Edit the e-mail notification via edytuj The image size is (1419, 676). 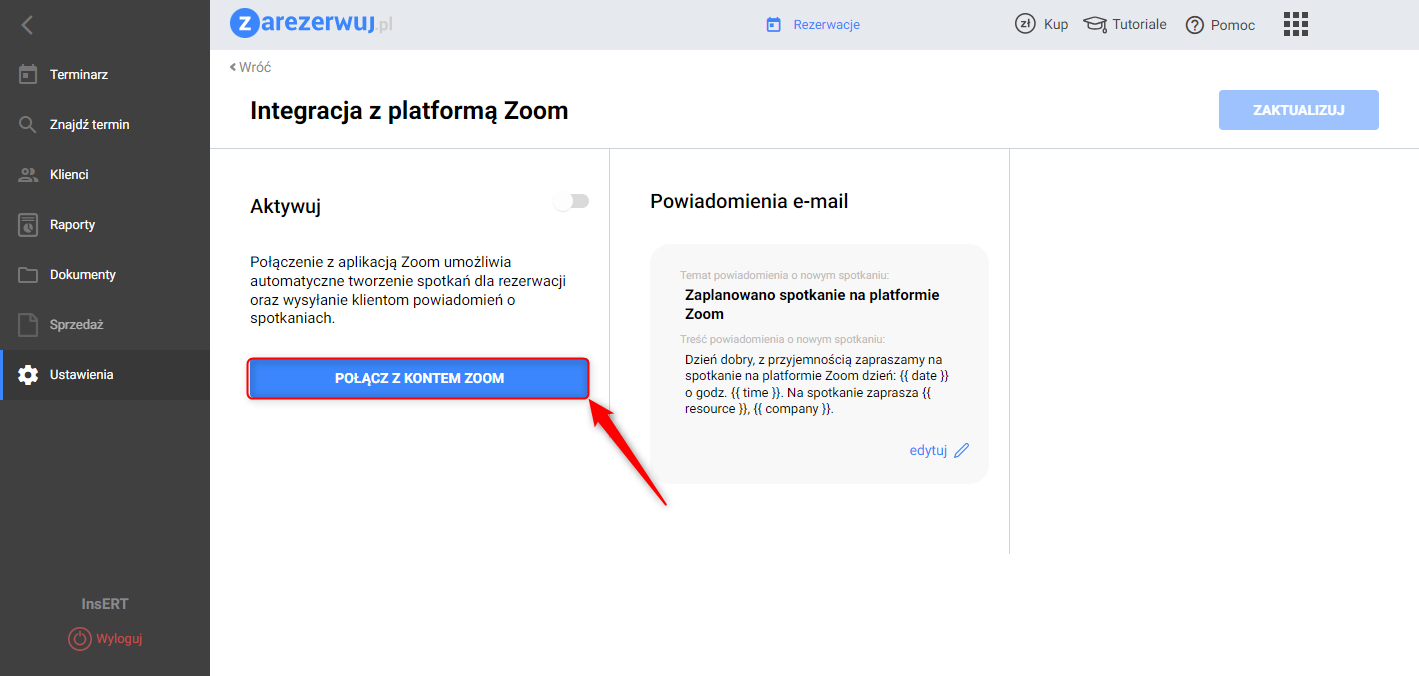938,450
